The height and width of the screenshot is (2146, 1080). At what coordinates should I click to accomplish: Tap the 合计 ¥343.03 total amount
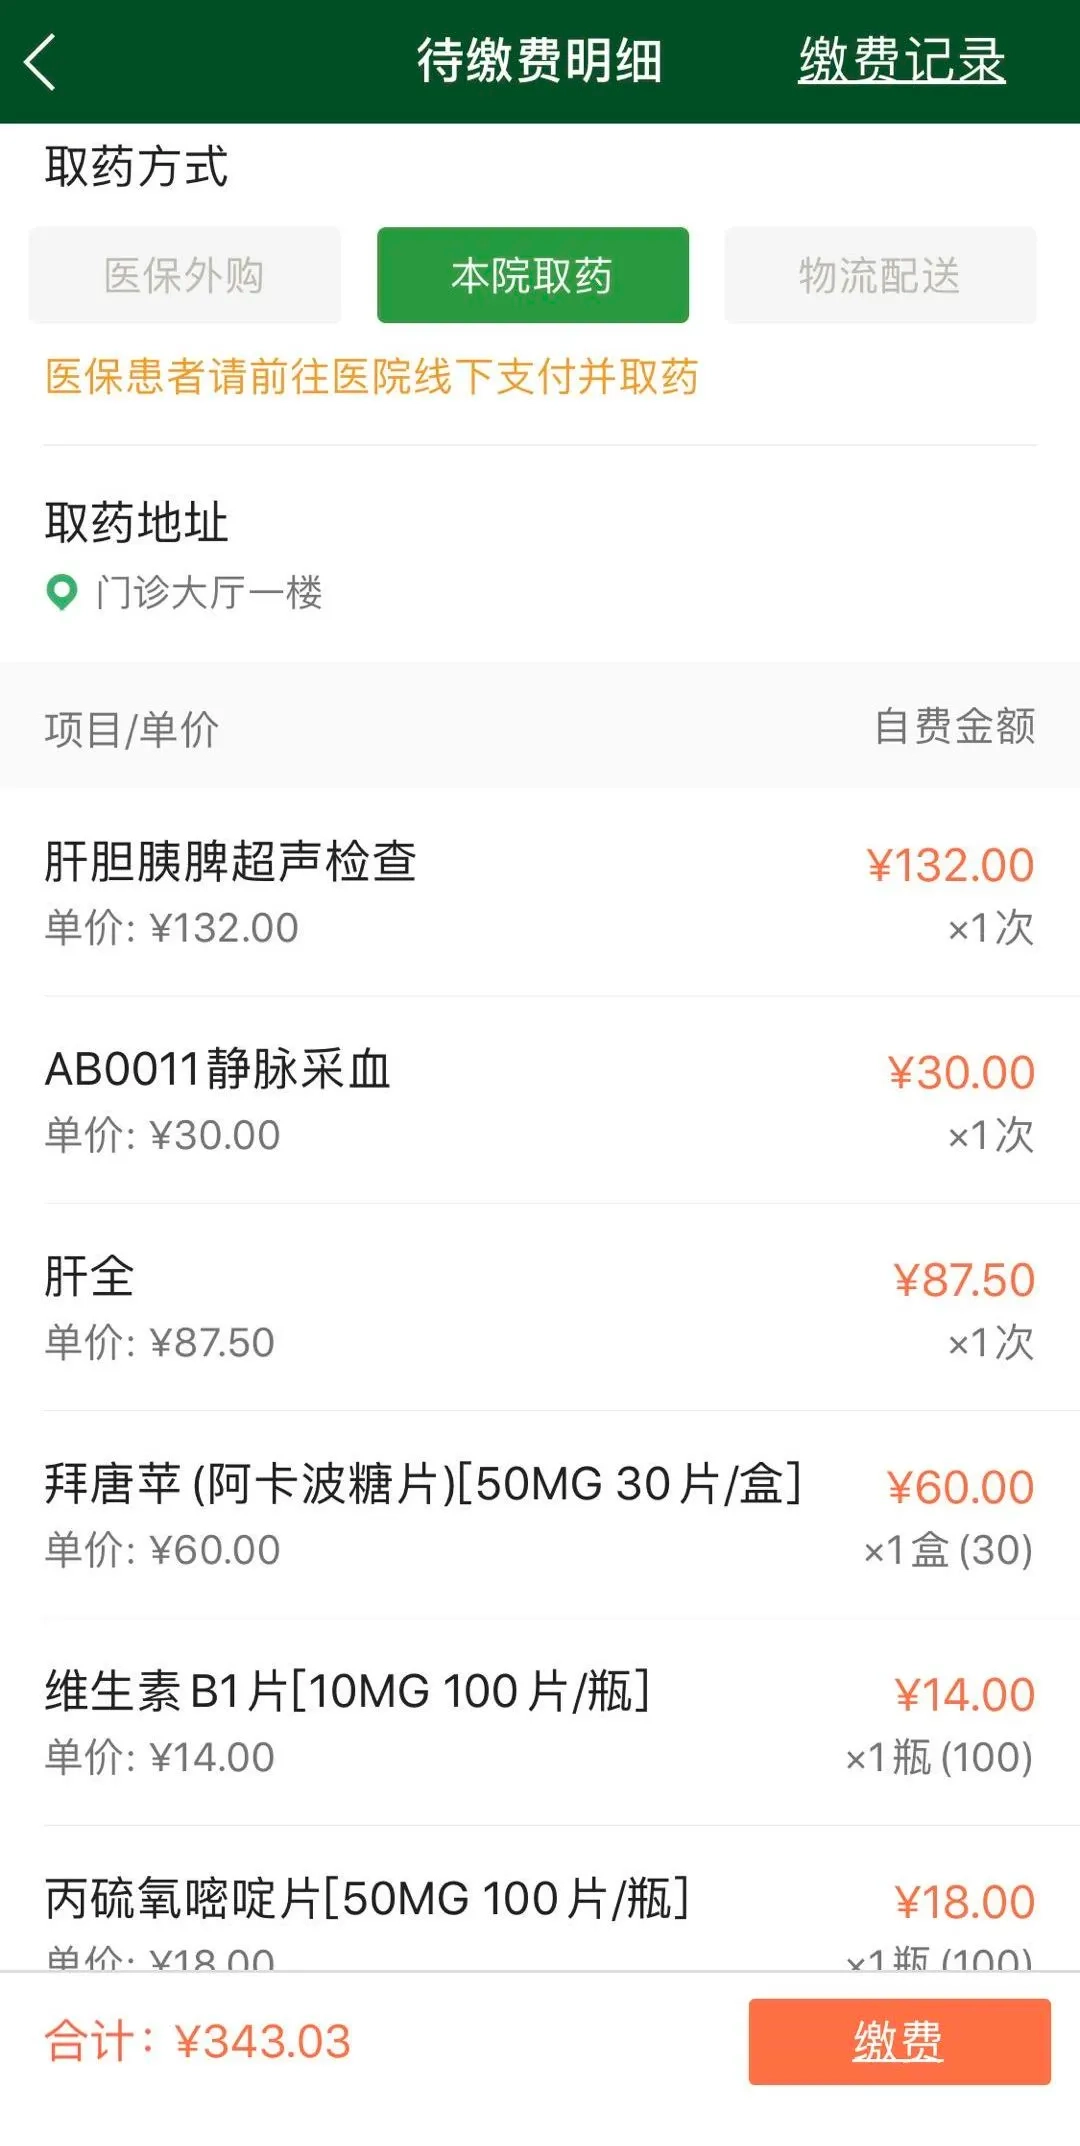[198, 2041]
